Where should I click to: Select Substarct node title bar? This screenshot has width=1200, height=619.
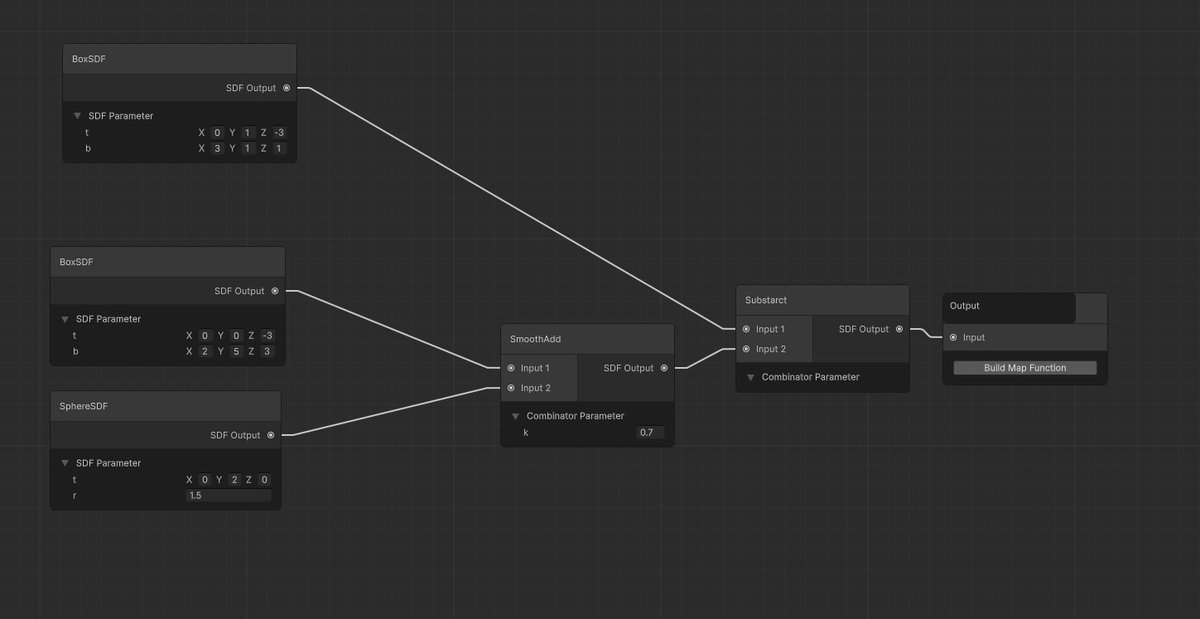(822, 300)
